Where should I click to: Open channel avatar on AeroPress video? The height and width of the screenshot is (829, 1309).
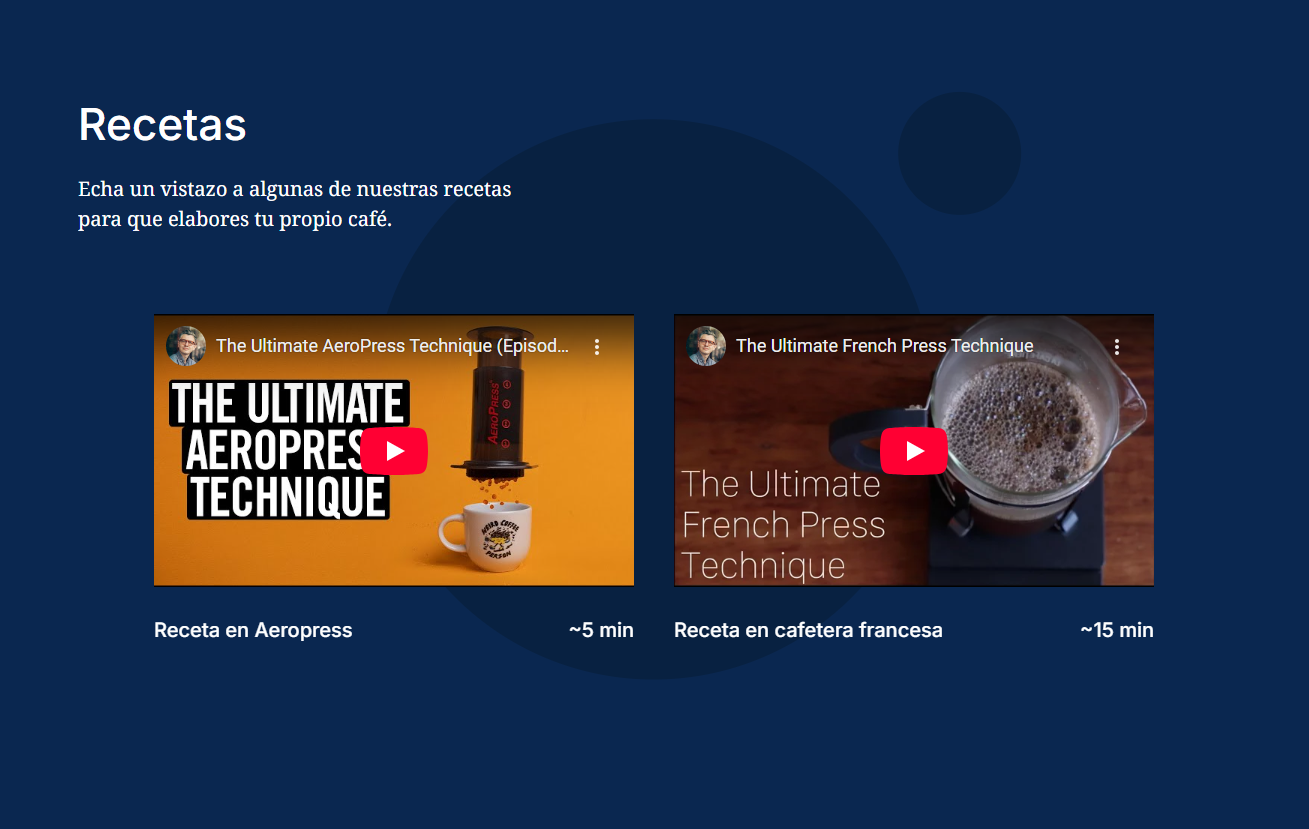coord(186,346)
